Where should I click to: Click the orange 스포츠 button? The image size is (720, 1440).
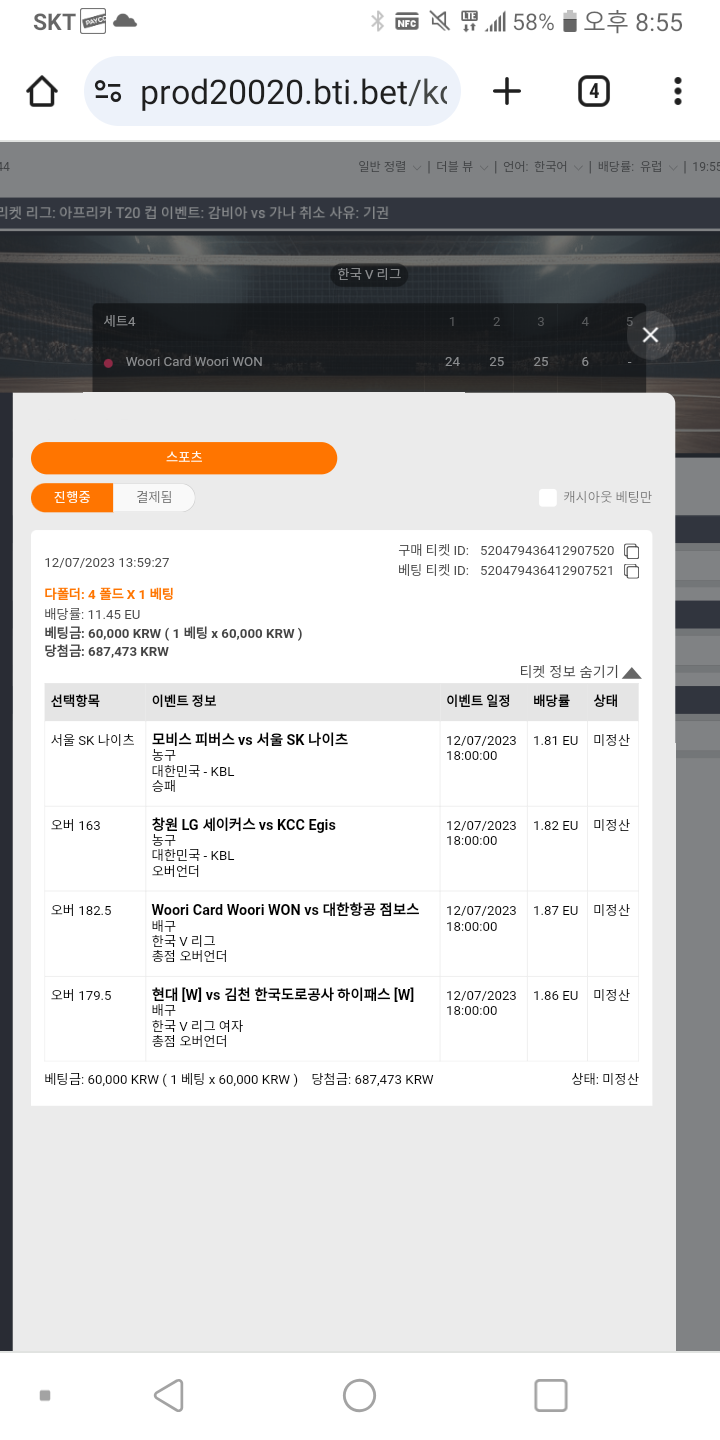pos(184,458)
